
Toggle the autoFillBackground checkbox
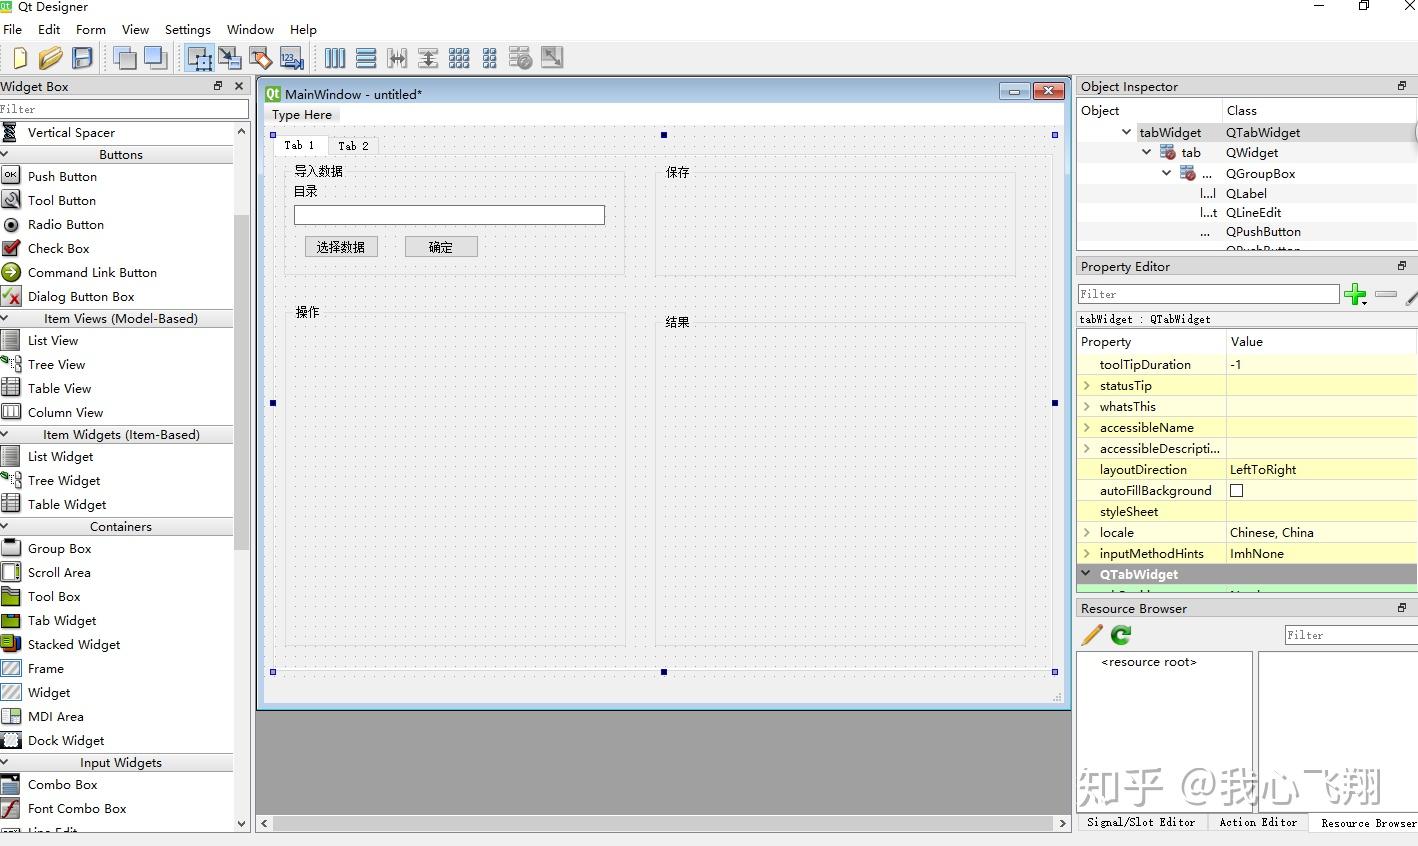[x=1237, y=490]
